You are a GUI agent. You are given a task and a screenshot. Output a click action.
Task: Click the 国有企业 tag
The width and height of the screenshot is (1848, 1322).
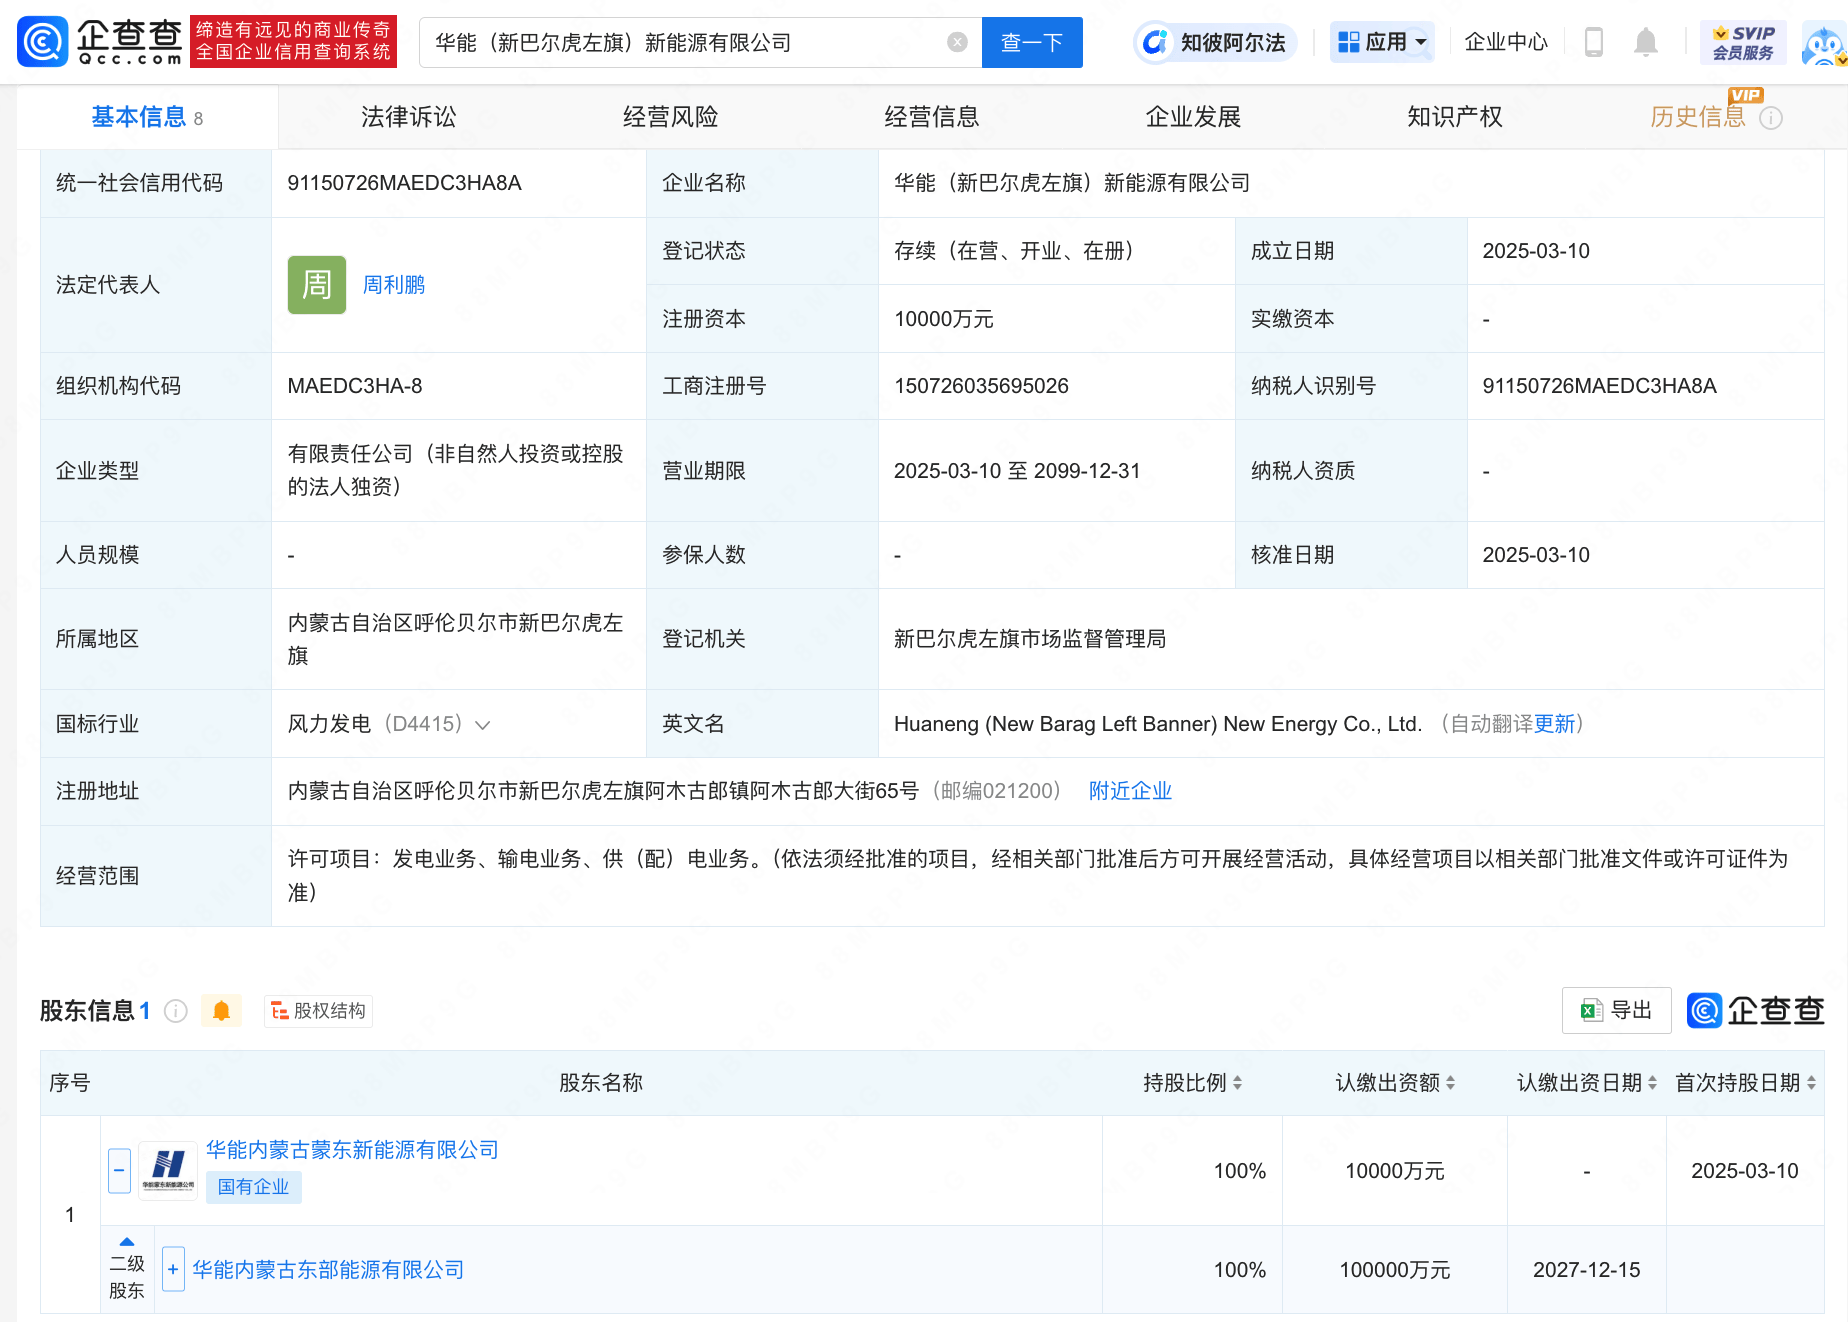[x=253, y=1187]
